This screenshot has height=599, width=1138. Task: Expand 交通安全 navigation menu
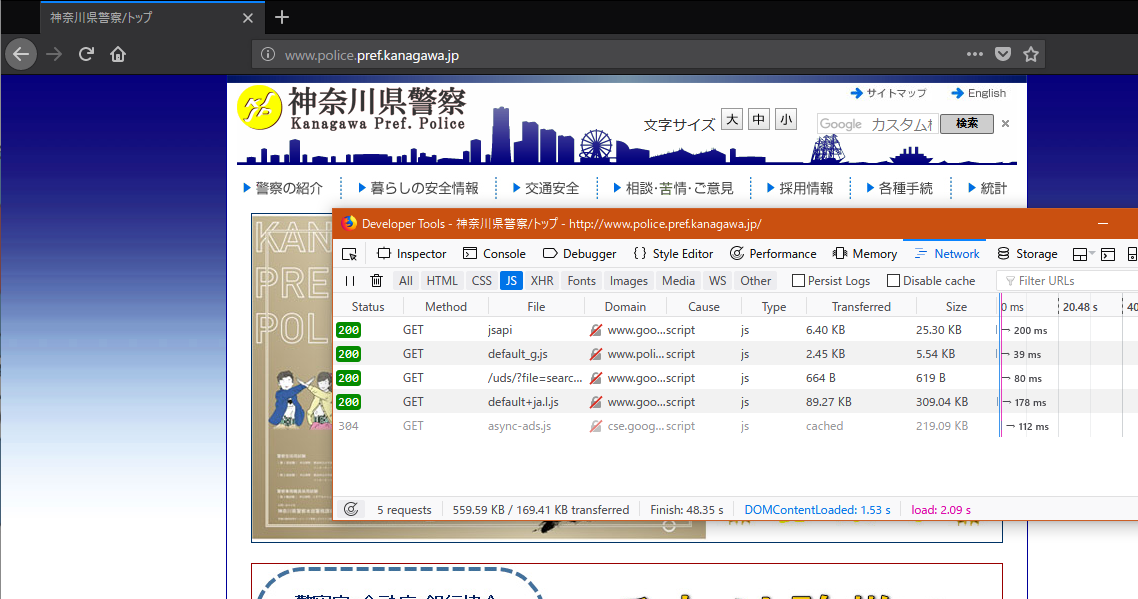(x=546, y=188)
